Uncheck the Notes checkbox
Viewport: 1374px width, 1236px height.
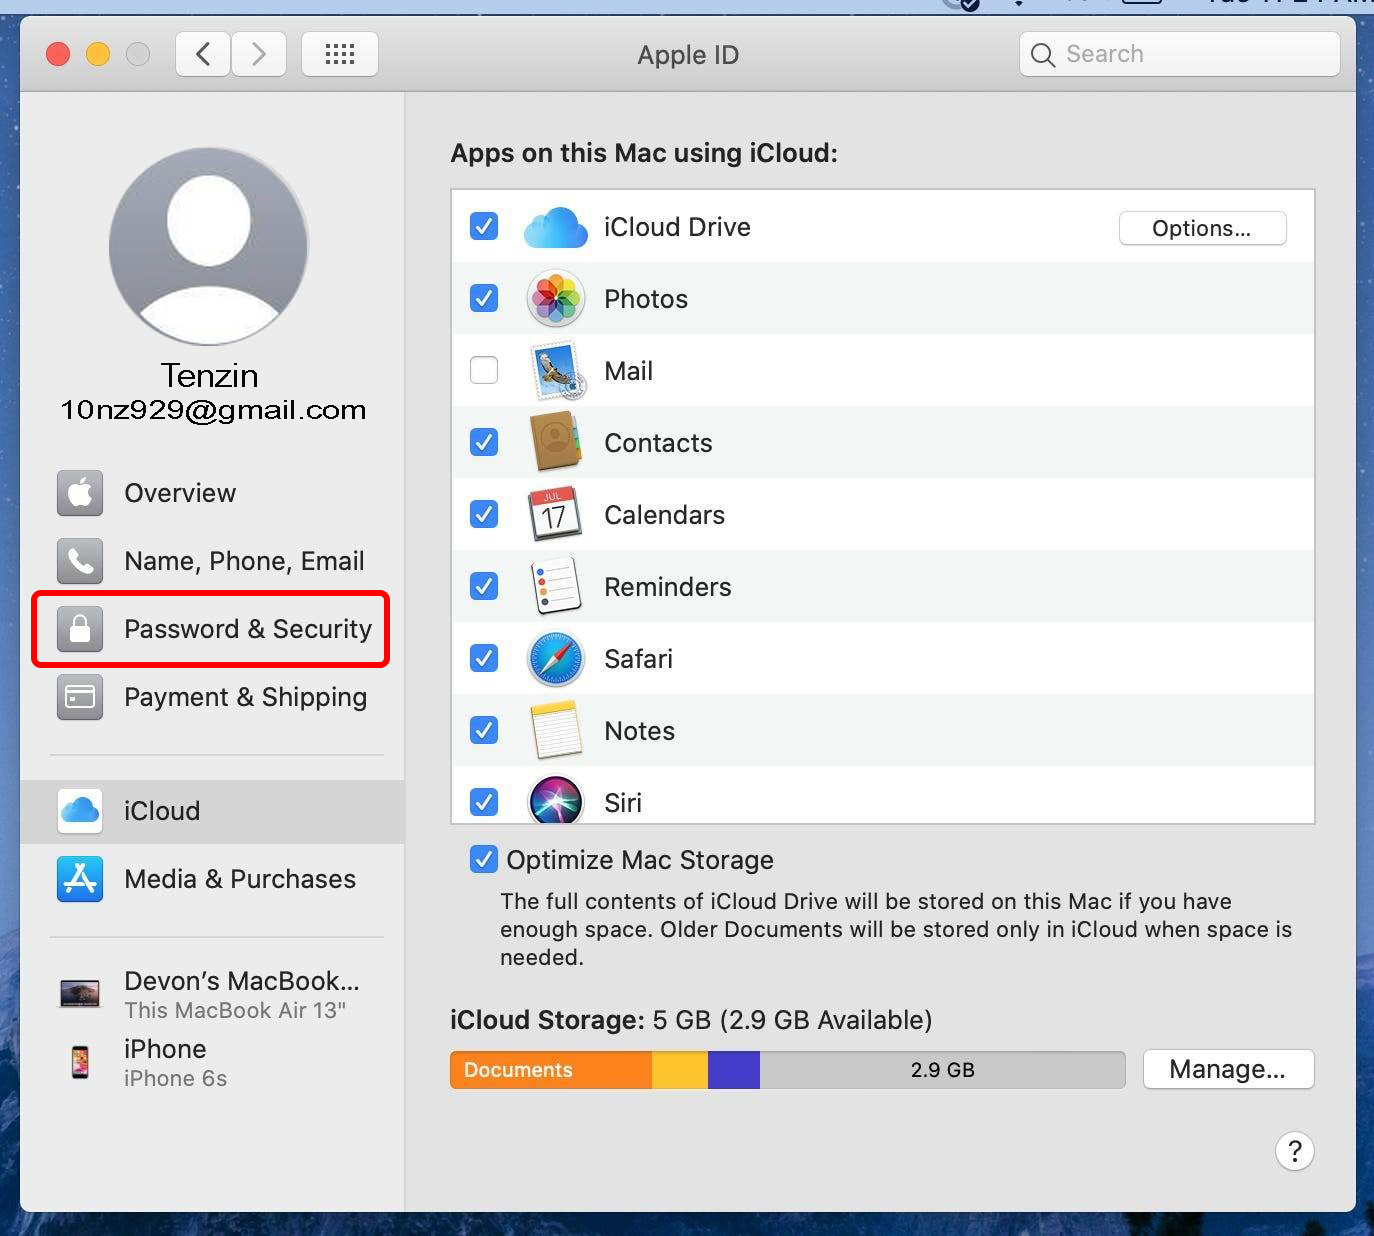pyautogui.click(x=484, y=730)
